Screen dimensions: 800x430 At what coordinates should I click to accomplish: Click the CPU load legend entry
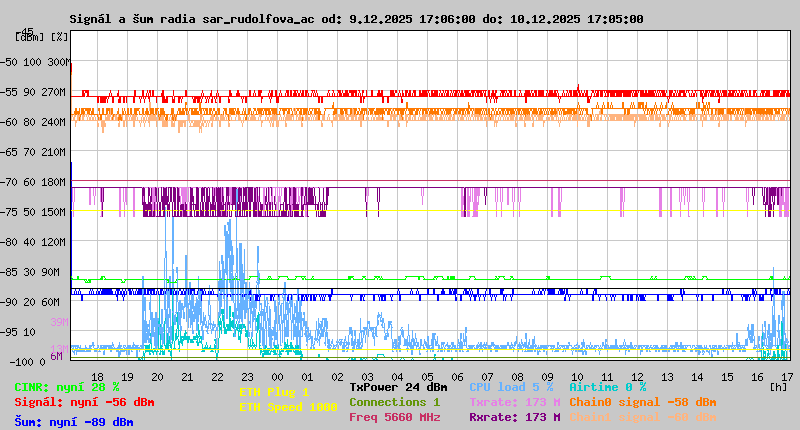(x=511, y=387)
